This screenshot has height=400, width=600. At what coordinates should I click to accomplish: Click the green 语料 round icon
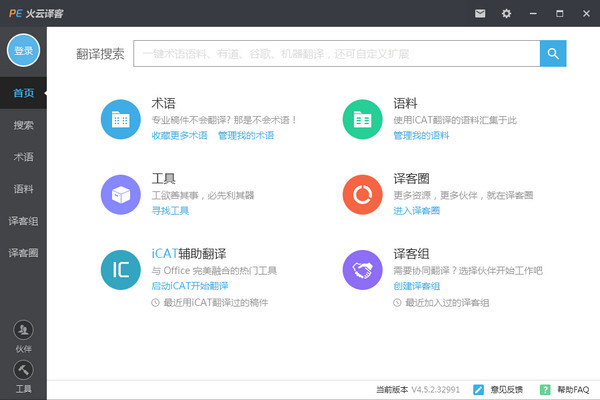(x=362, y=120)
